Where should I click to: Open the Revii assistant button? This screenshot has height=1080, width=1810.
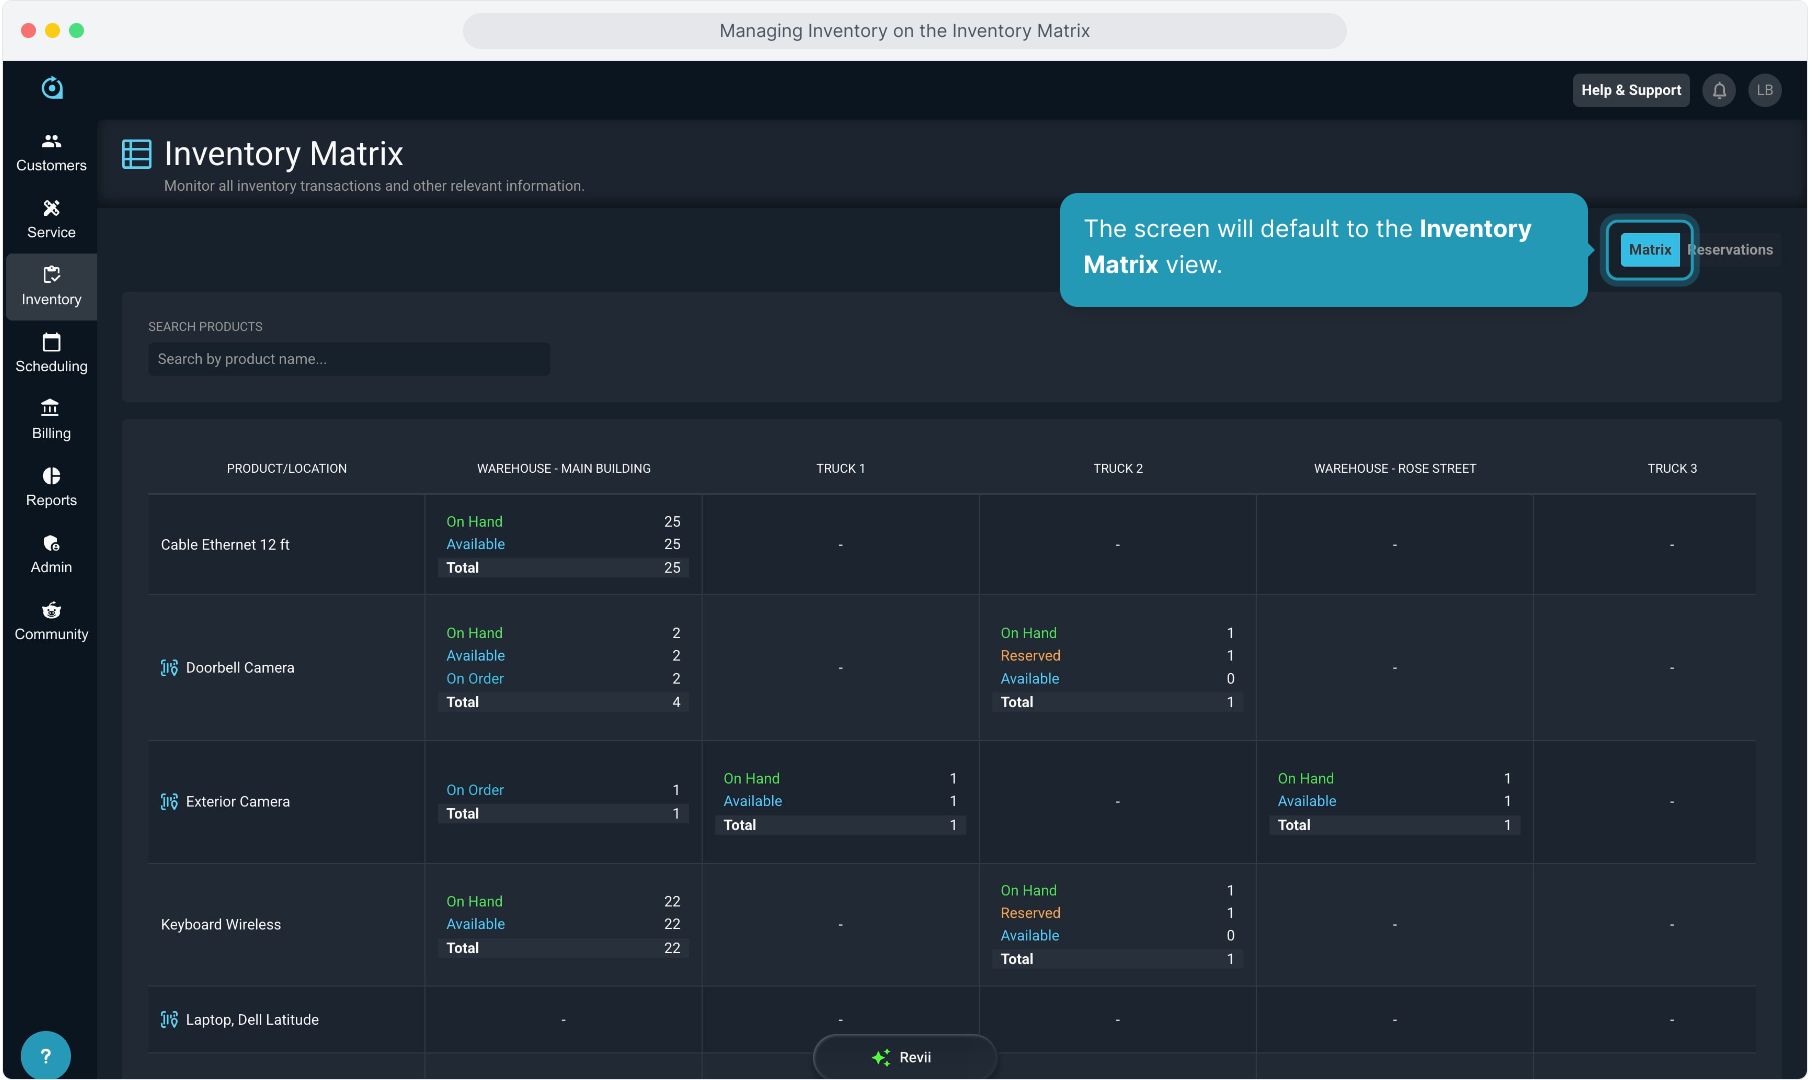(904, 1057)
